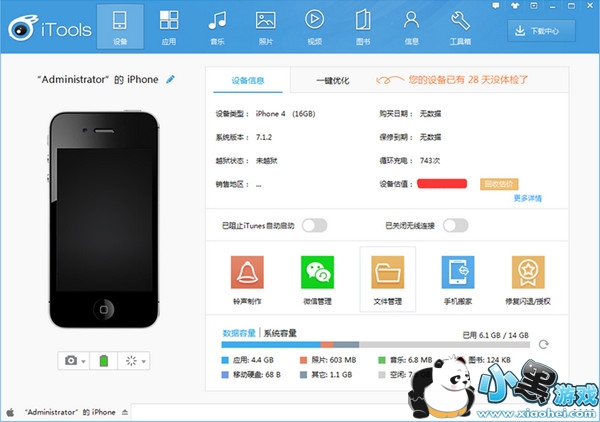Expand the screenshot camera dropdown arrow

[x=83, y=361]
